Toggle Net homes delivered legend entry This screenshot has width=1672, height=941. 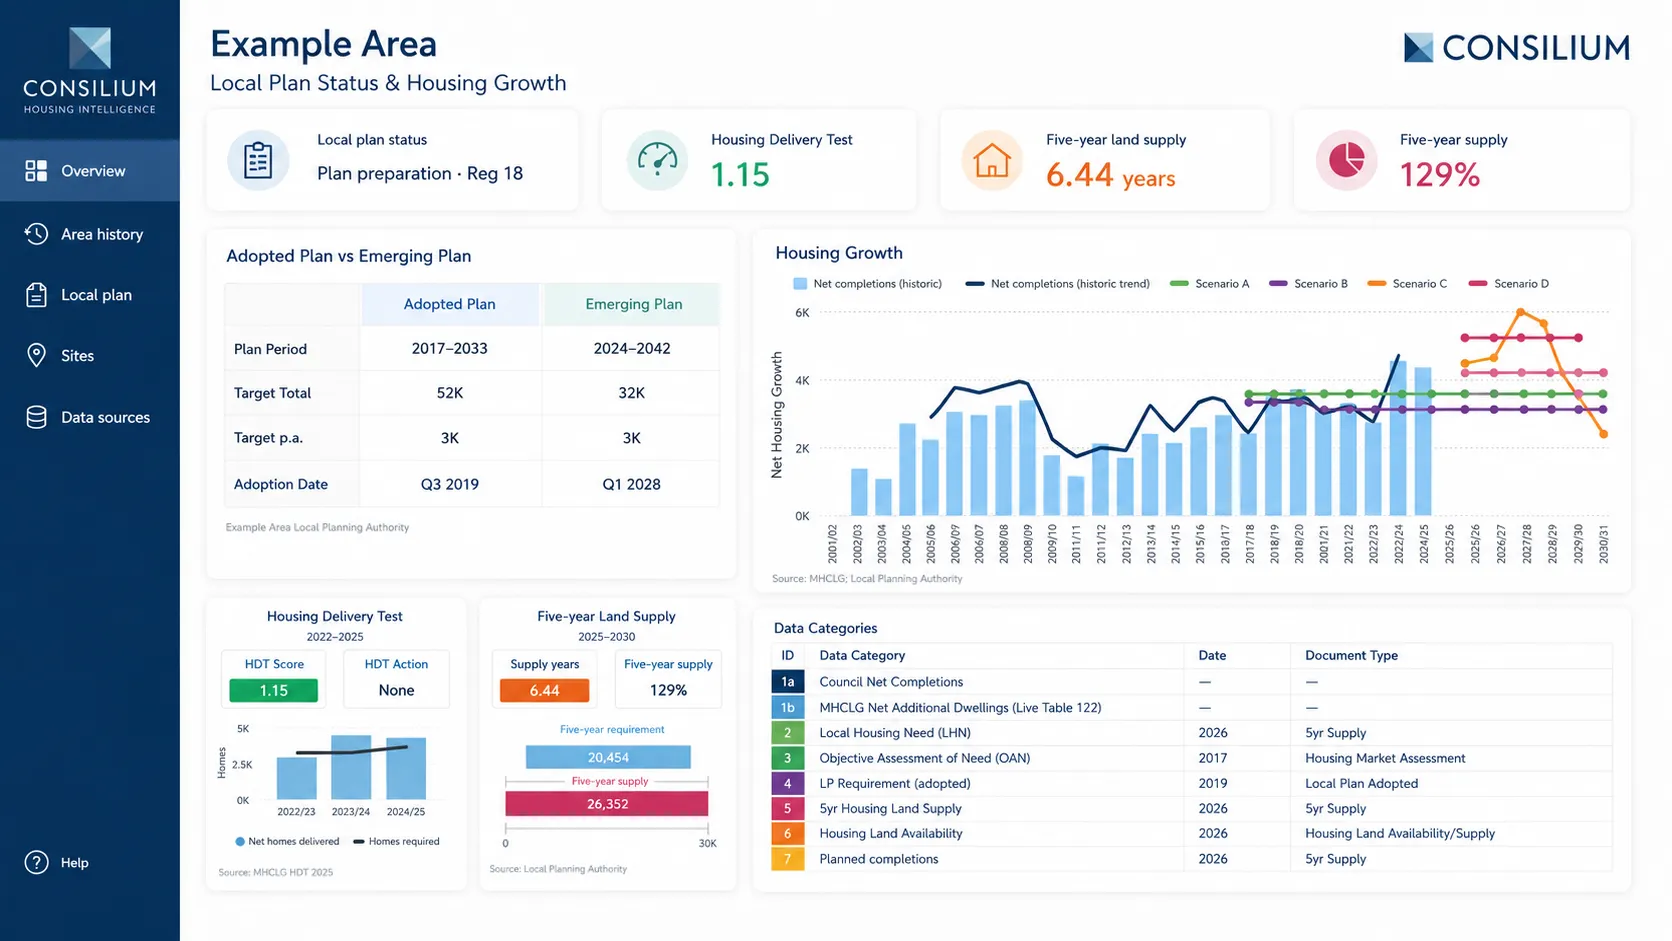click(x=287, y=842)
